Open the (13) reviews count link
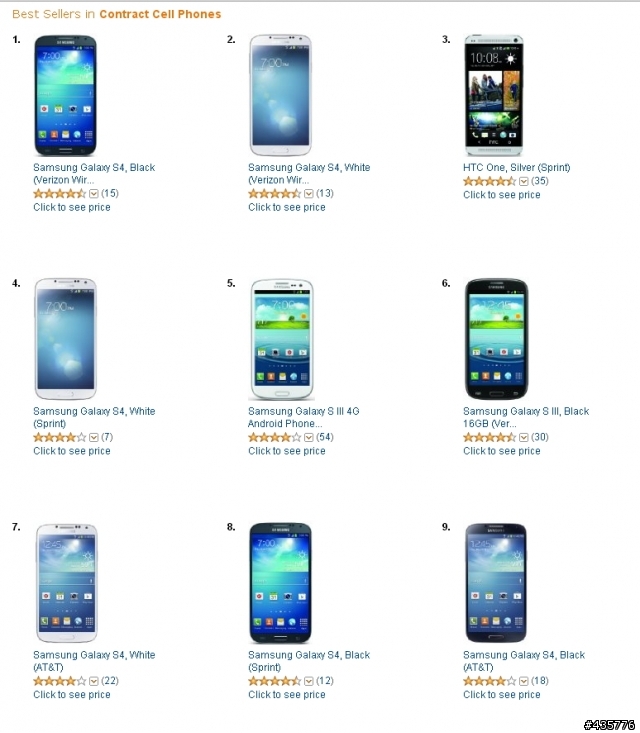The height and width of the screenshot is (733, 640). point(325,194)
